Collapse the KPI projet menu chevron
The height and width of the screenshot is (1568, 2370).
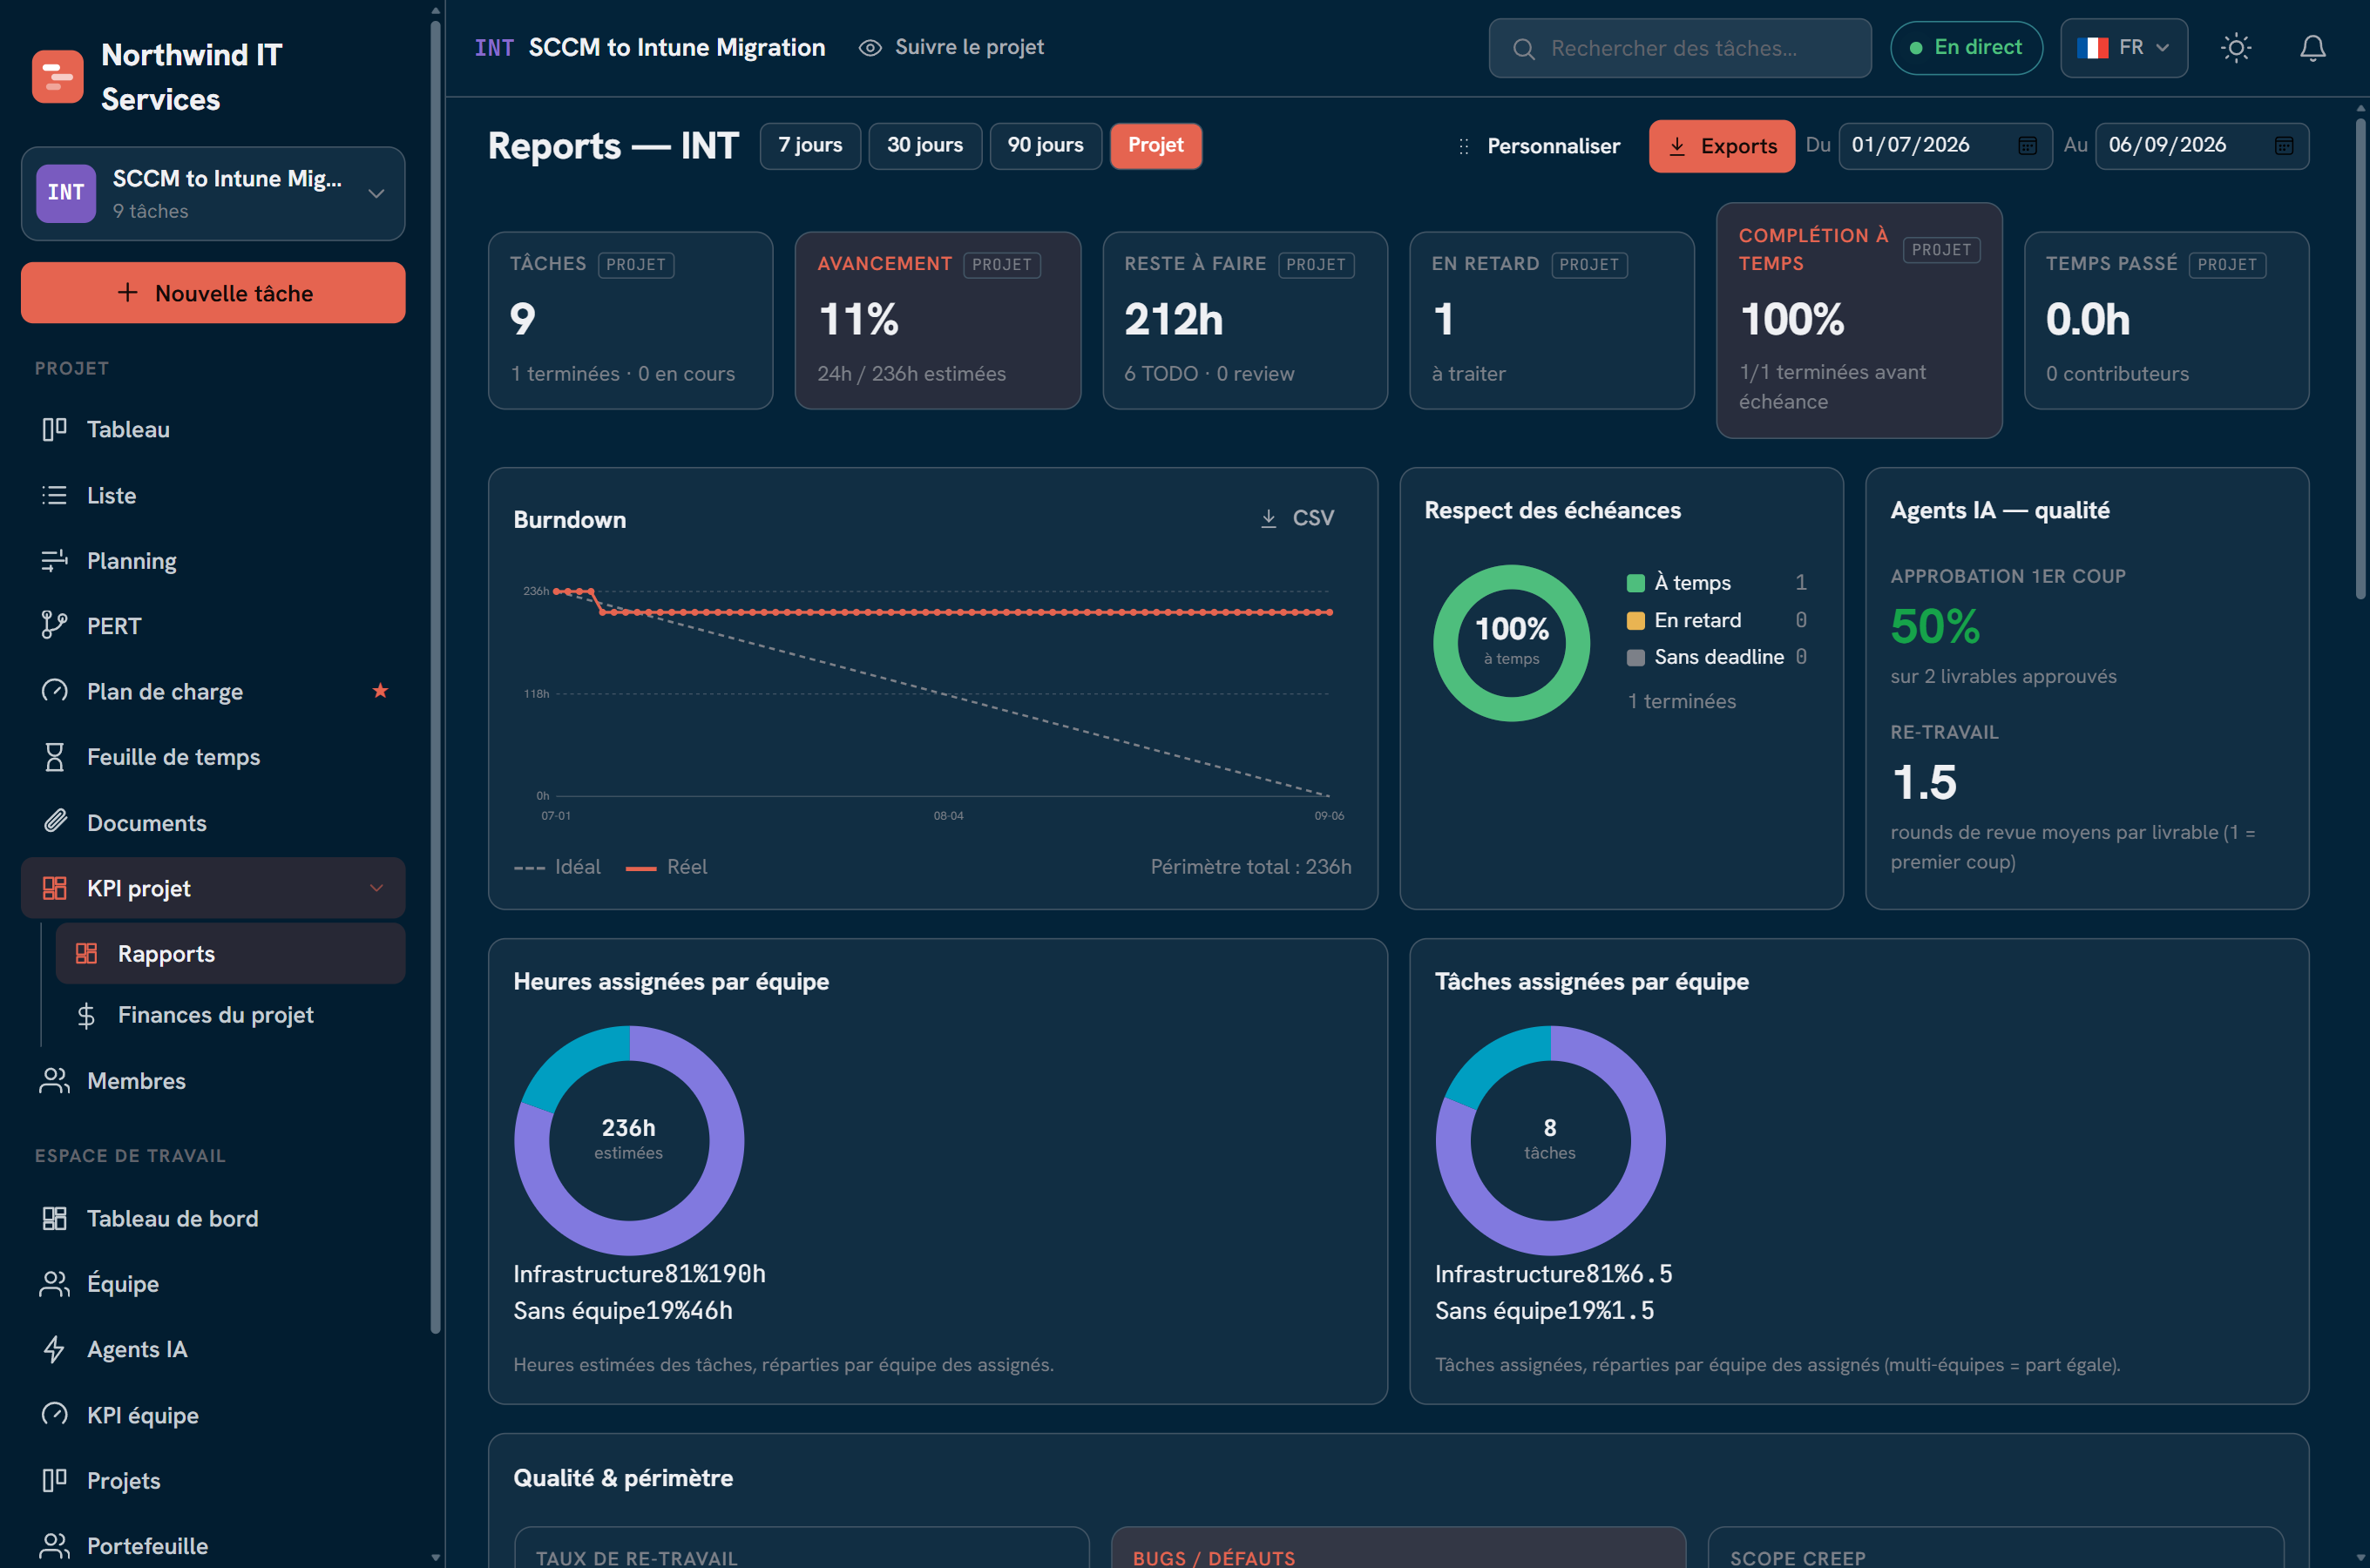377,888
